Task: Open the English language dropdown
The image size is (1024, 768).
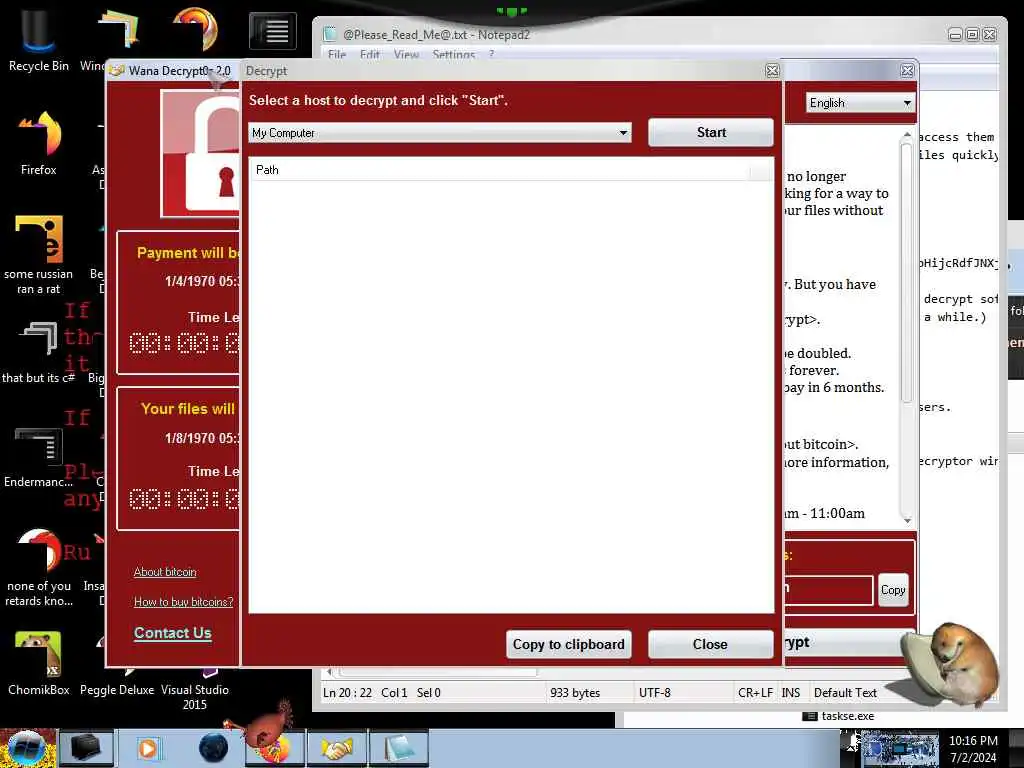Action: coord(860,103)
